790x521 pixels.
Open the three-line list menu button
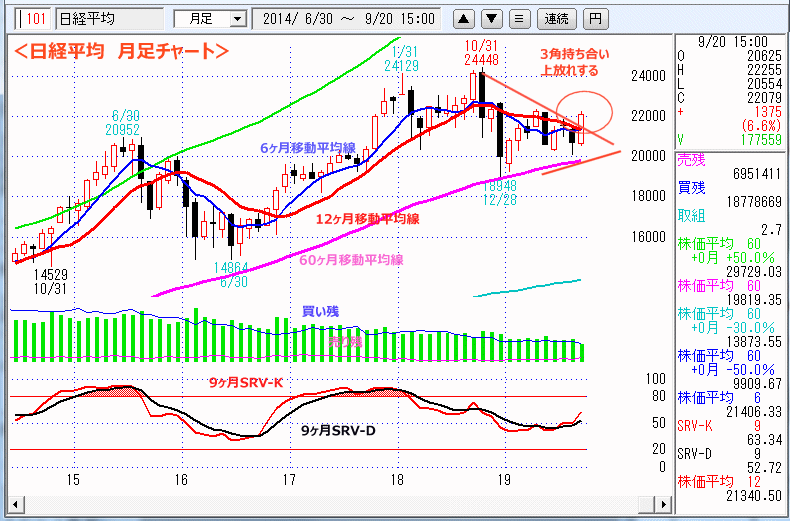click(x=518, y=18)
